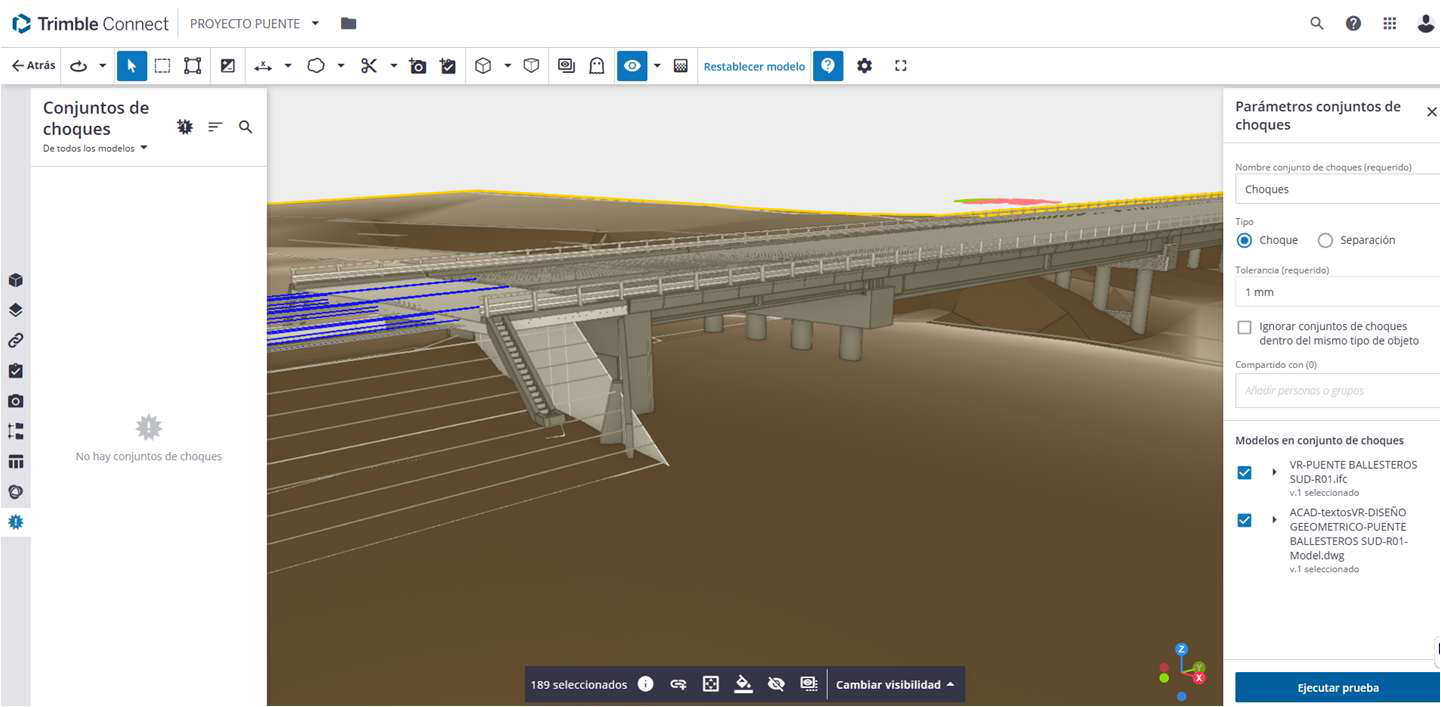The image size is (1441, 707).
Task: Check Ignorar conjuntos de choques checkbox
Action: 1244,327
